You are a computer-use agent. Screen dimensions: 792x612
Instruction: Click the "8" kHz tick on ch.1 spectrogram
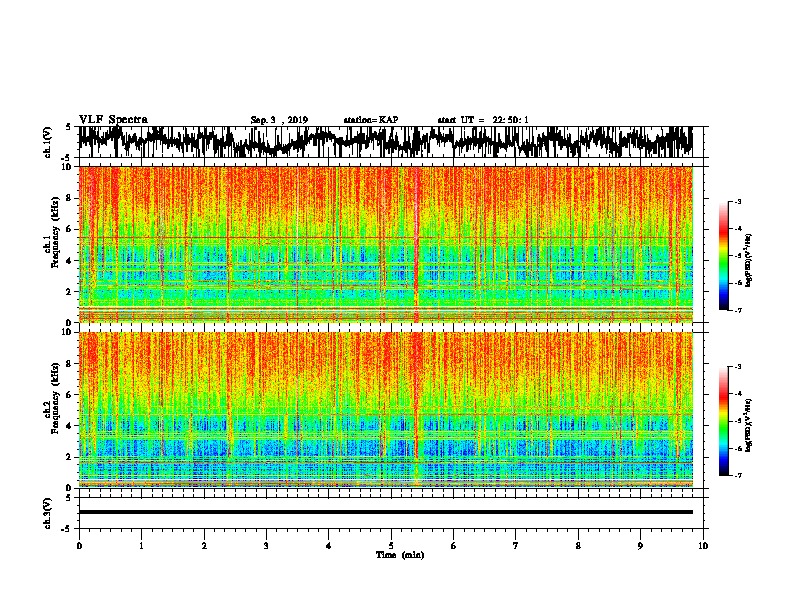[x=69, y=198]
